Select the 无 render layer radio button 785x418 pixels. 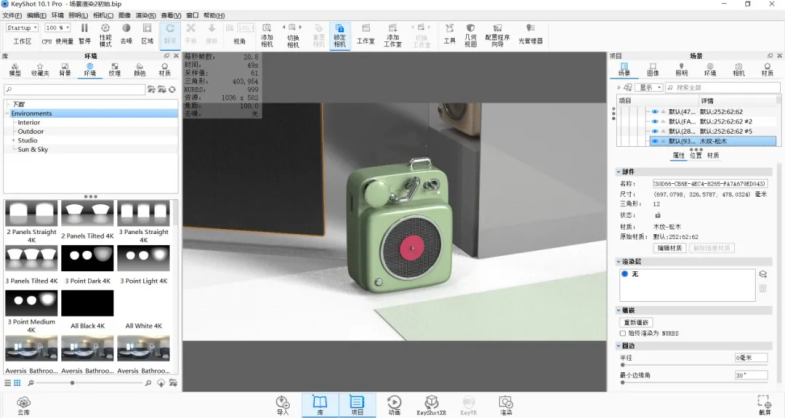click(x=625, y=272)
